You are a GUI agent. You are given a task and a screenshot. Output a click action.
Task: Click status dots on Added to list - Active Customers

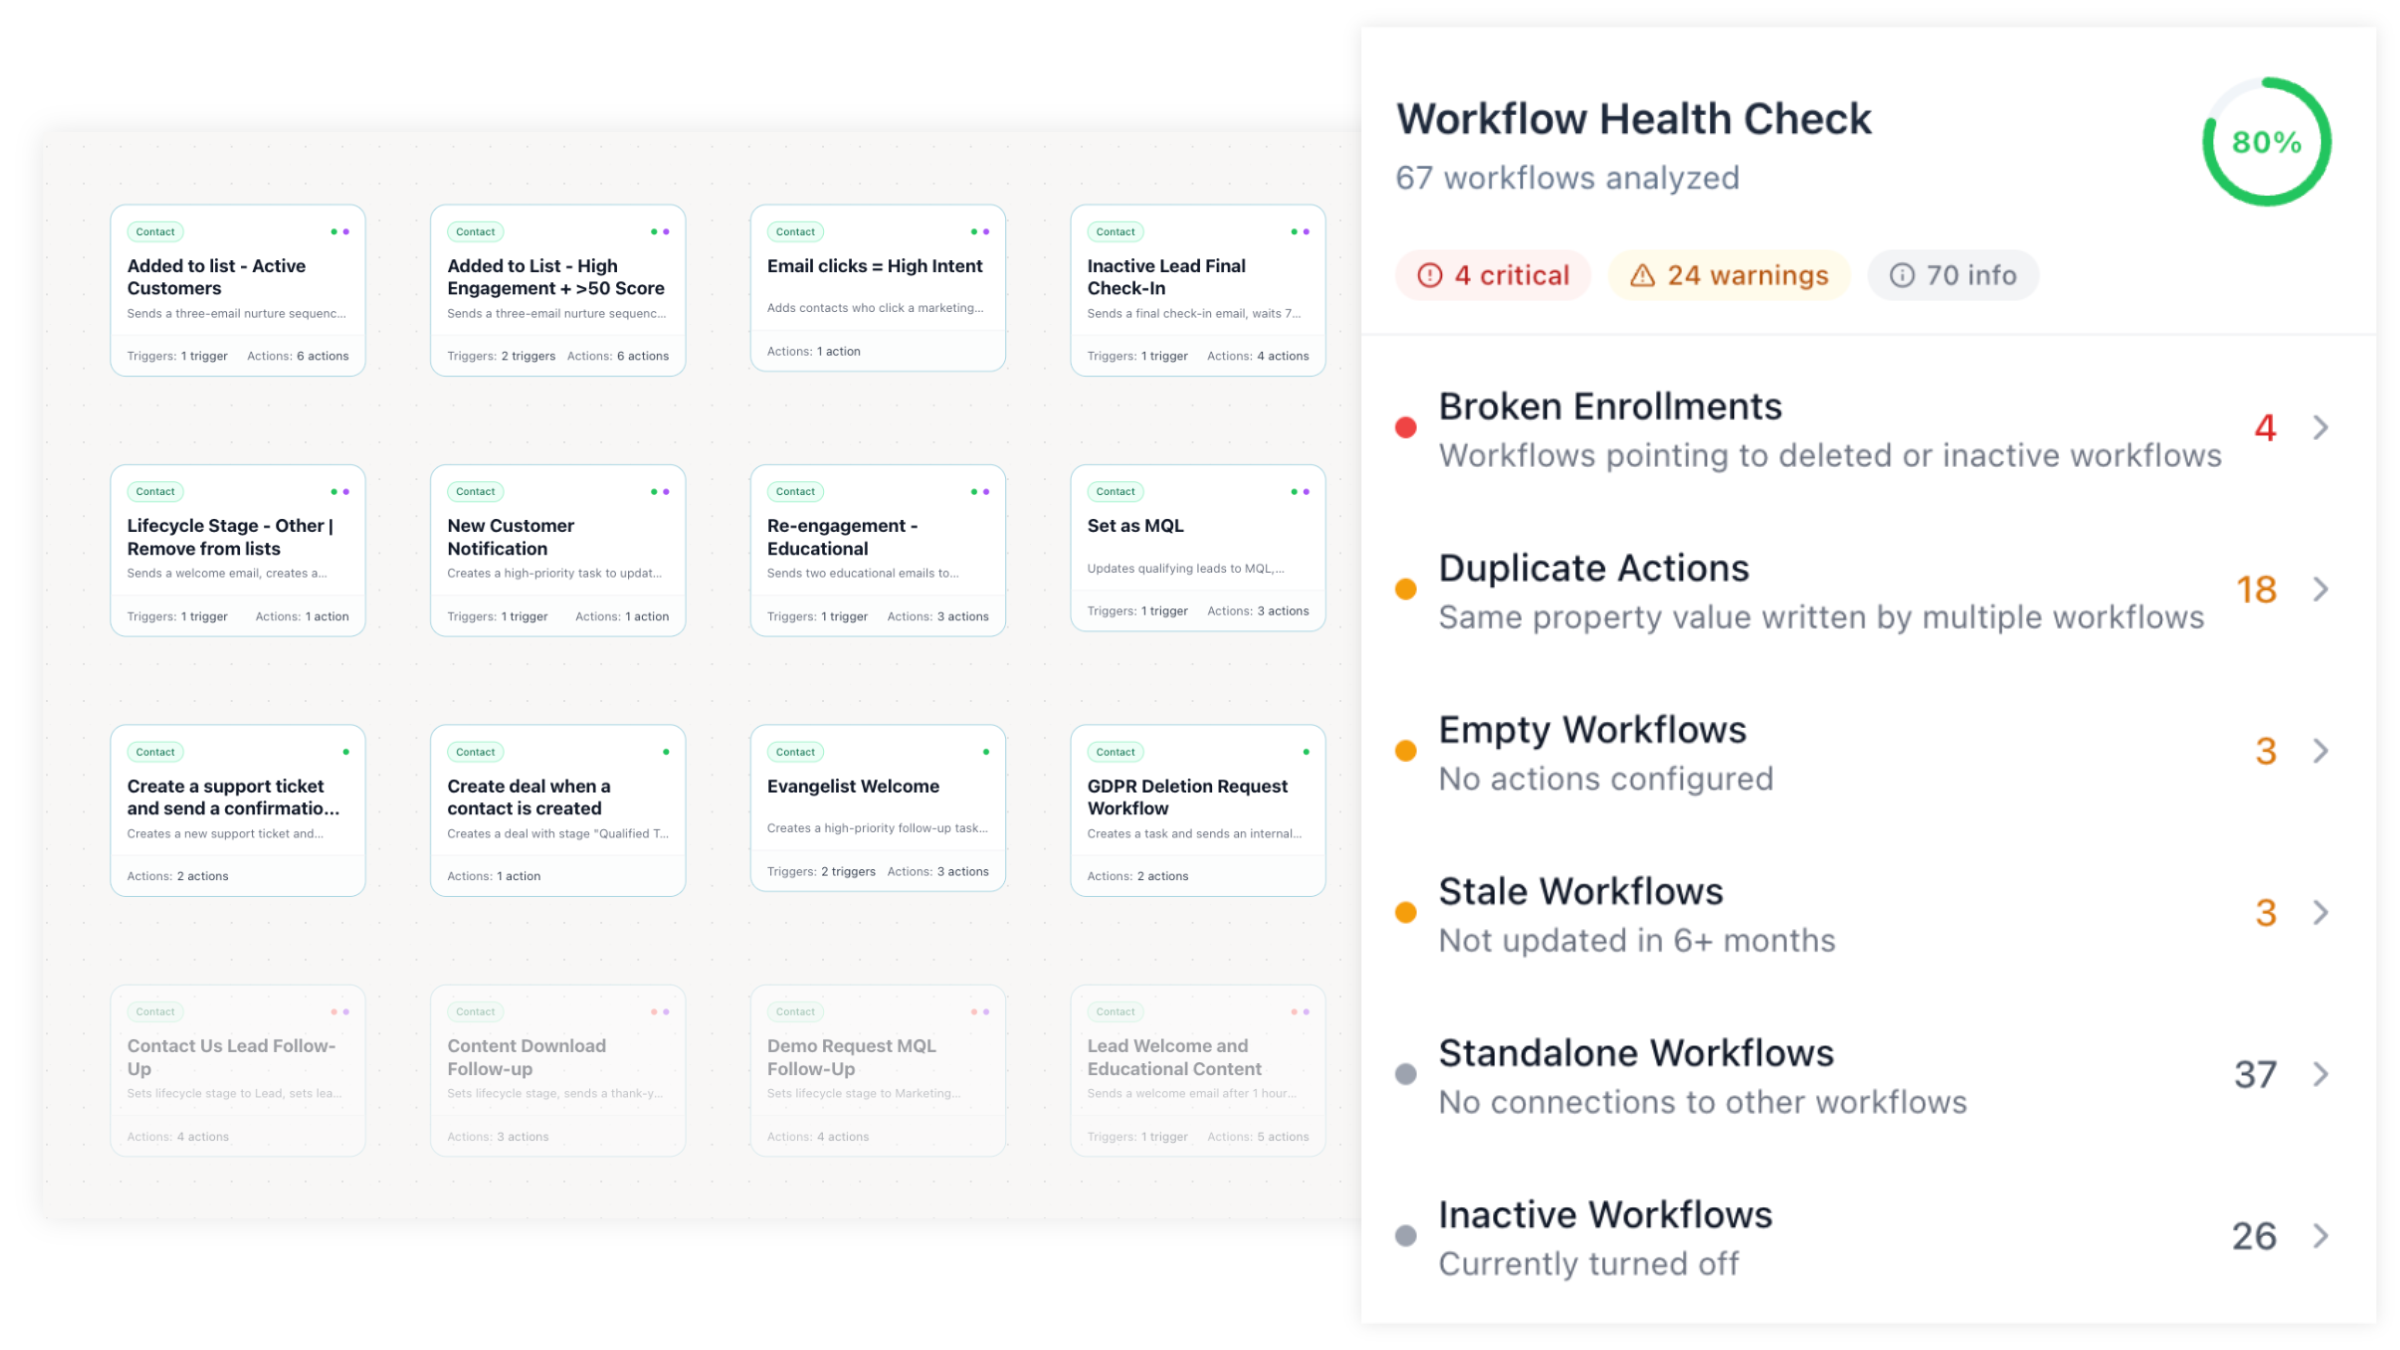coord(340,231)
